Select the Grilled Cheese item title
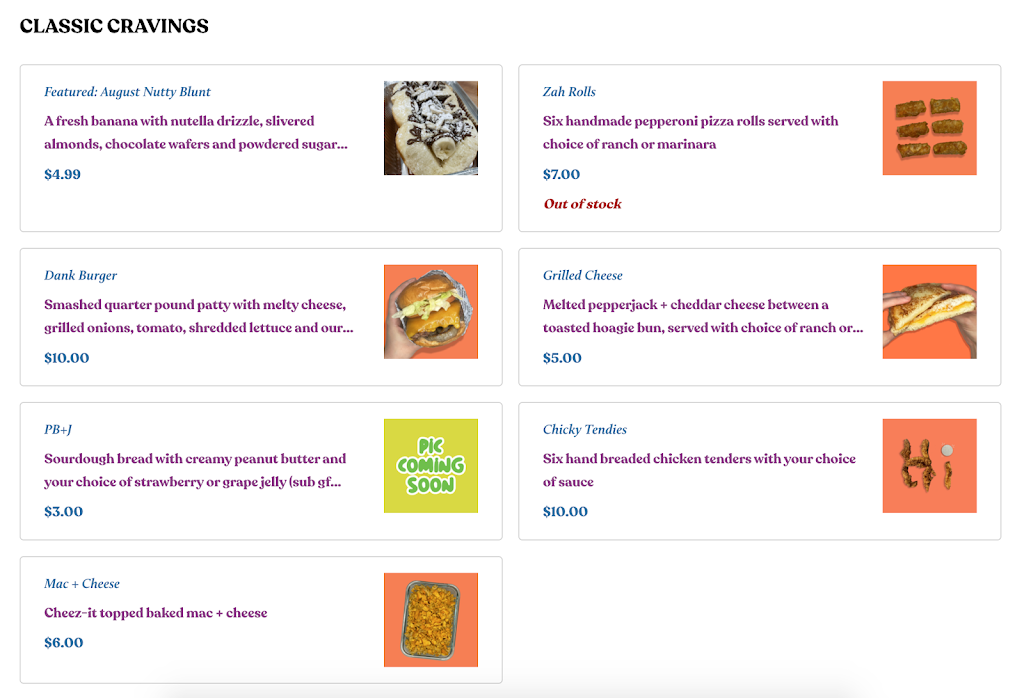This screenshot has width=1024, height=698. [582, 276]
